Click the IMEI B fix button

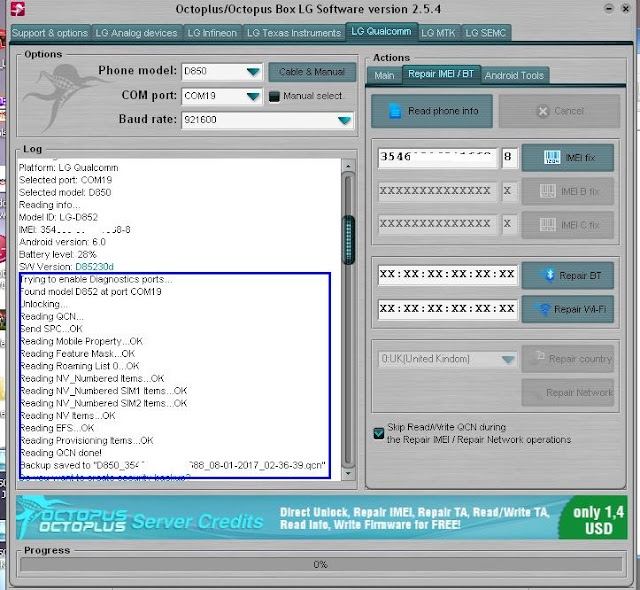[x=568, y=191]
